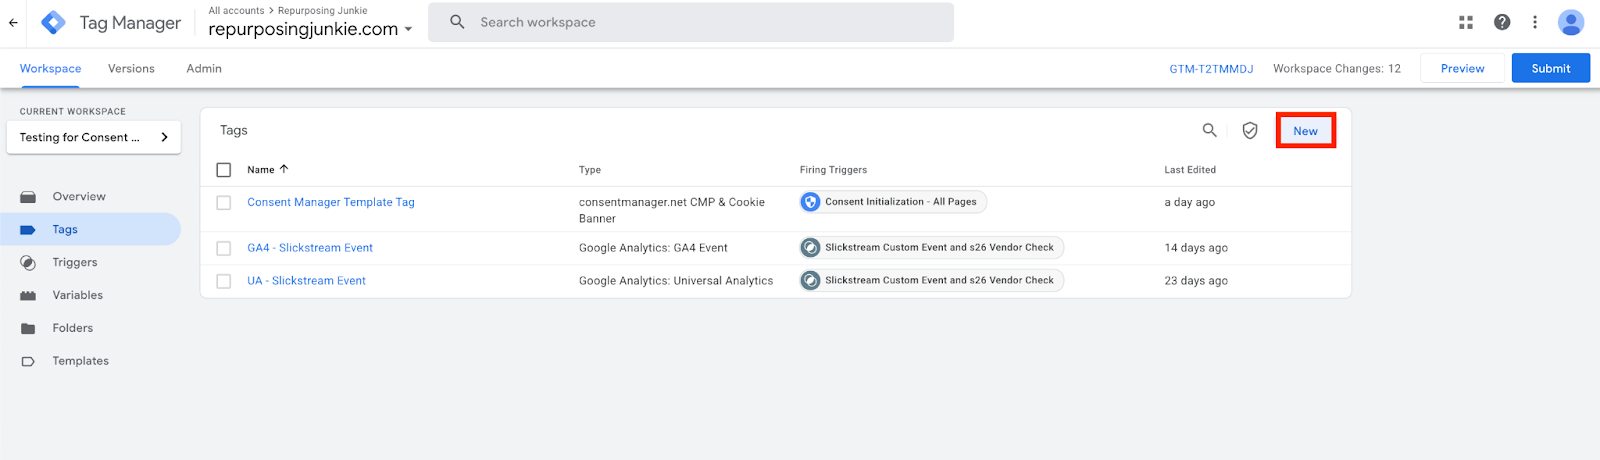Click the Tags sidebar icon
Viewport: 1600px width, 460px height.
click(28, 230)
